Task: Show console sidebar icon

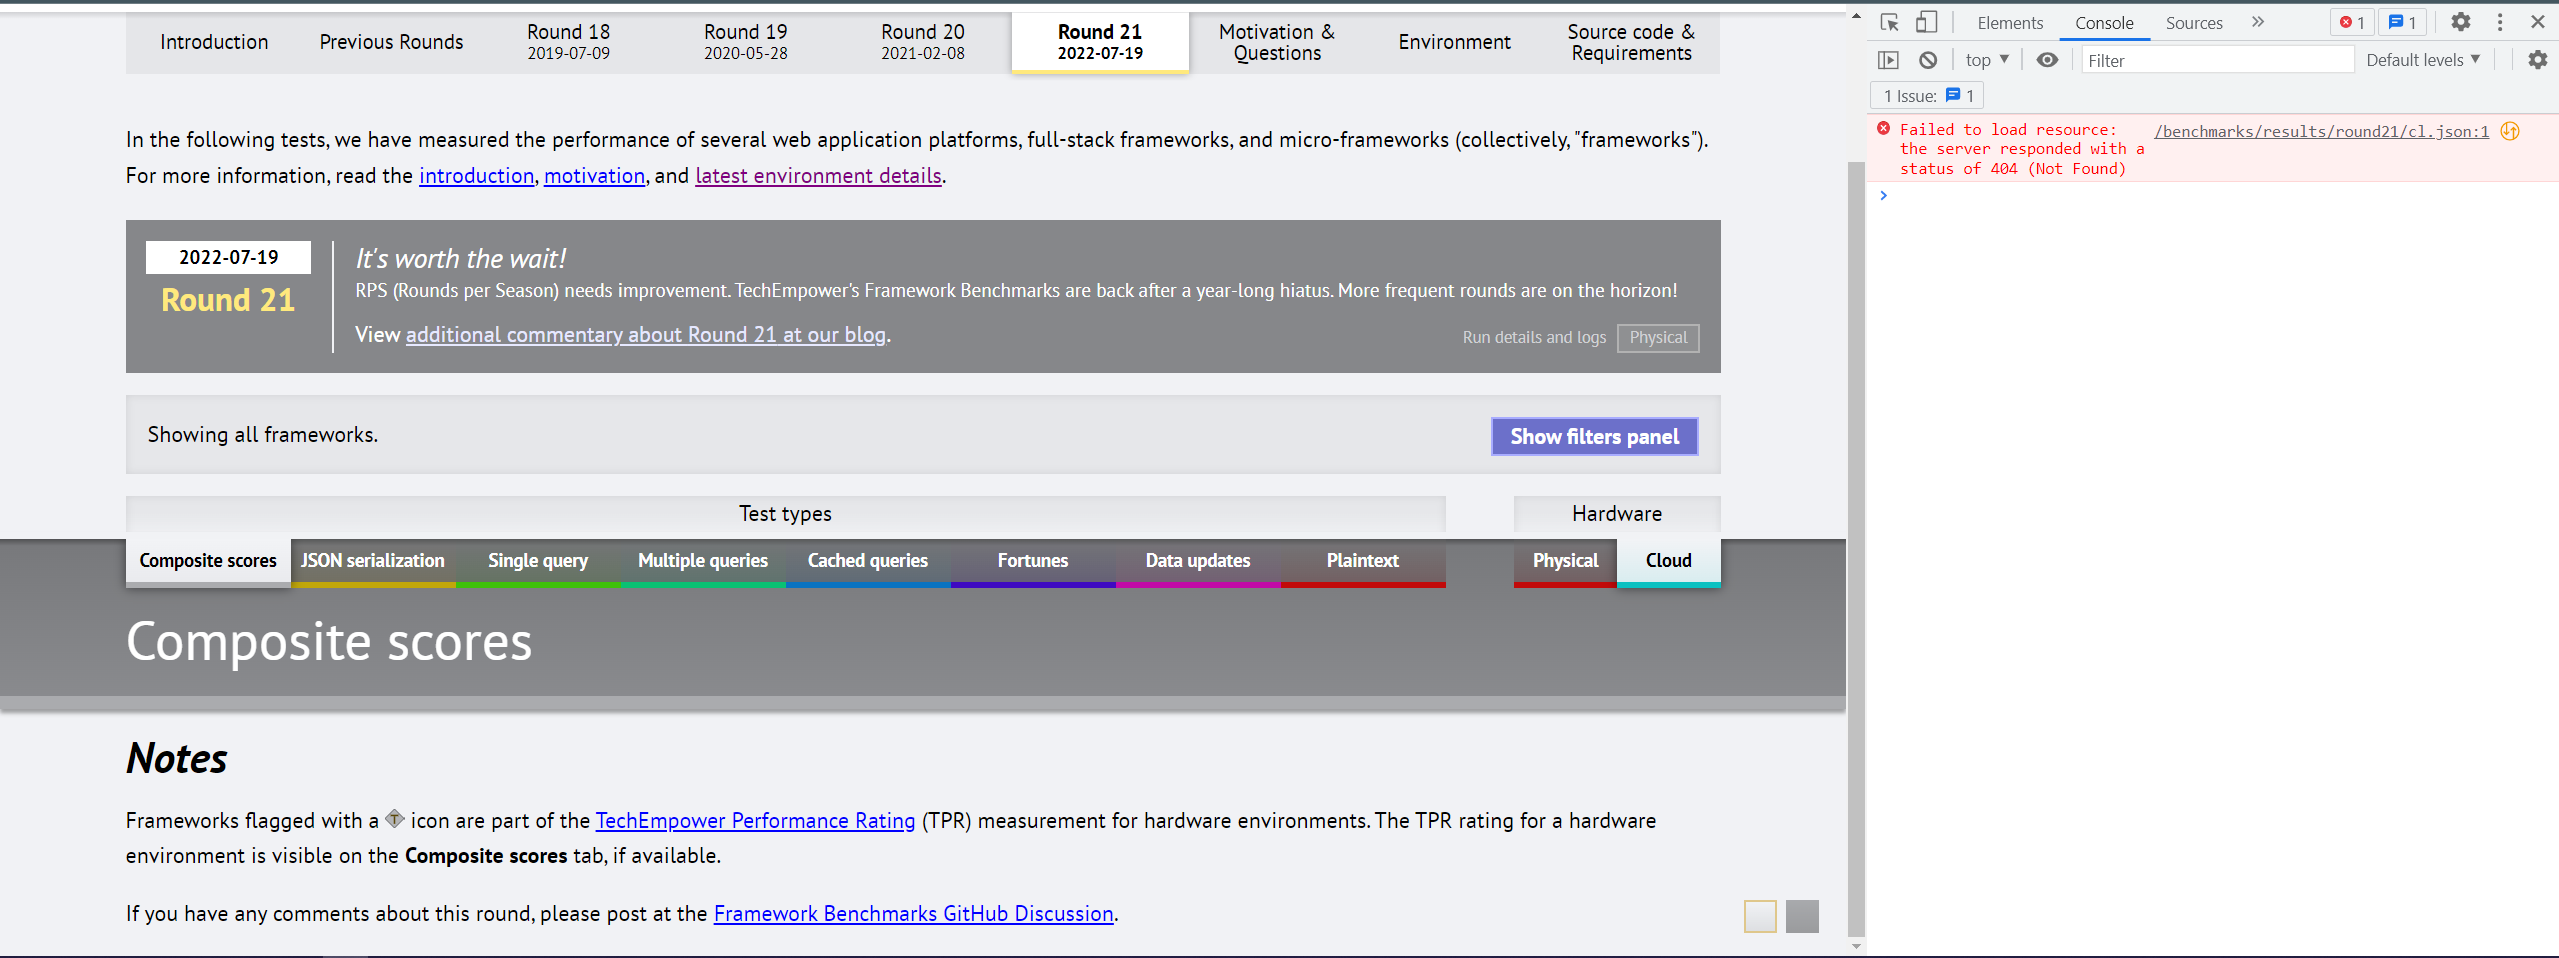Action: point(1888,60)
